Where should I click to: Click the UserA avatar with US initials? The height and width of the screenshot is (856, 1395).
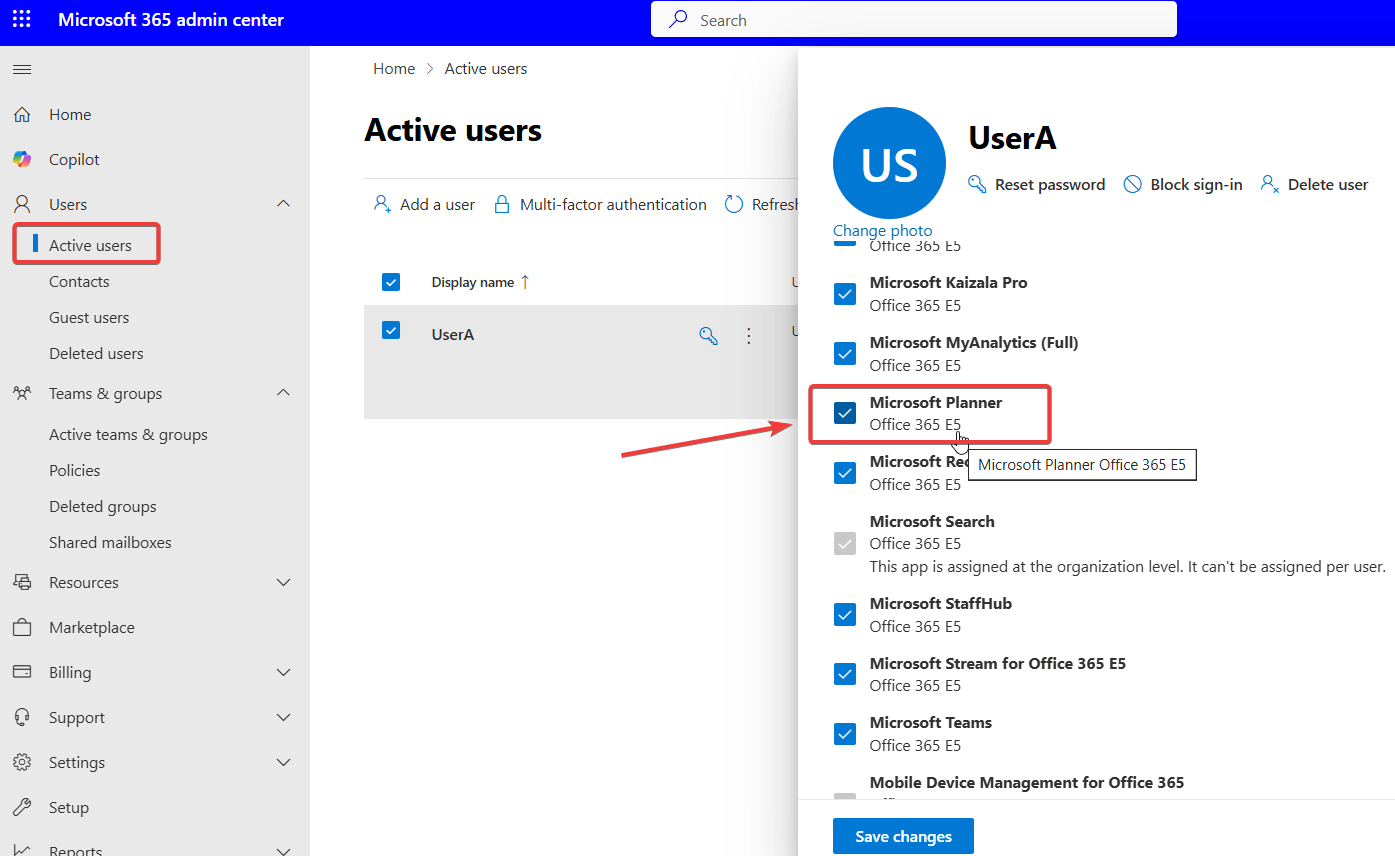(x=889, y=164)
